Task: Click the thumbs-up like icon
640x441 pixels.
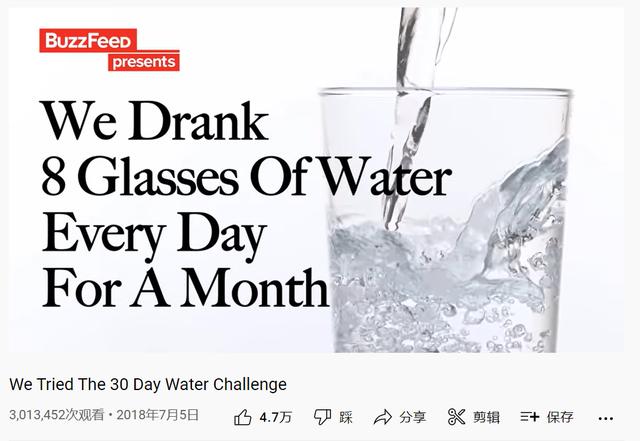Action: [243, 417]
